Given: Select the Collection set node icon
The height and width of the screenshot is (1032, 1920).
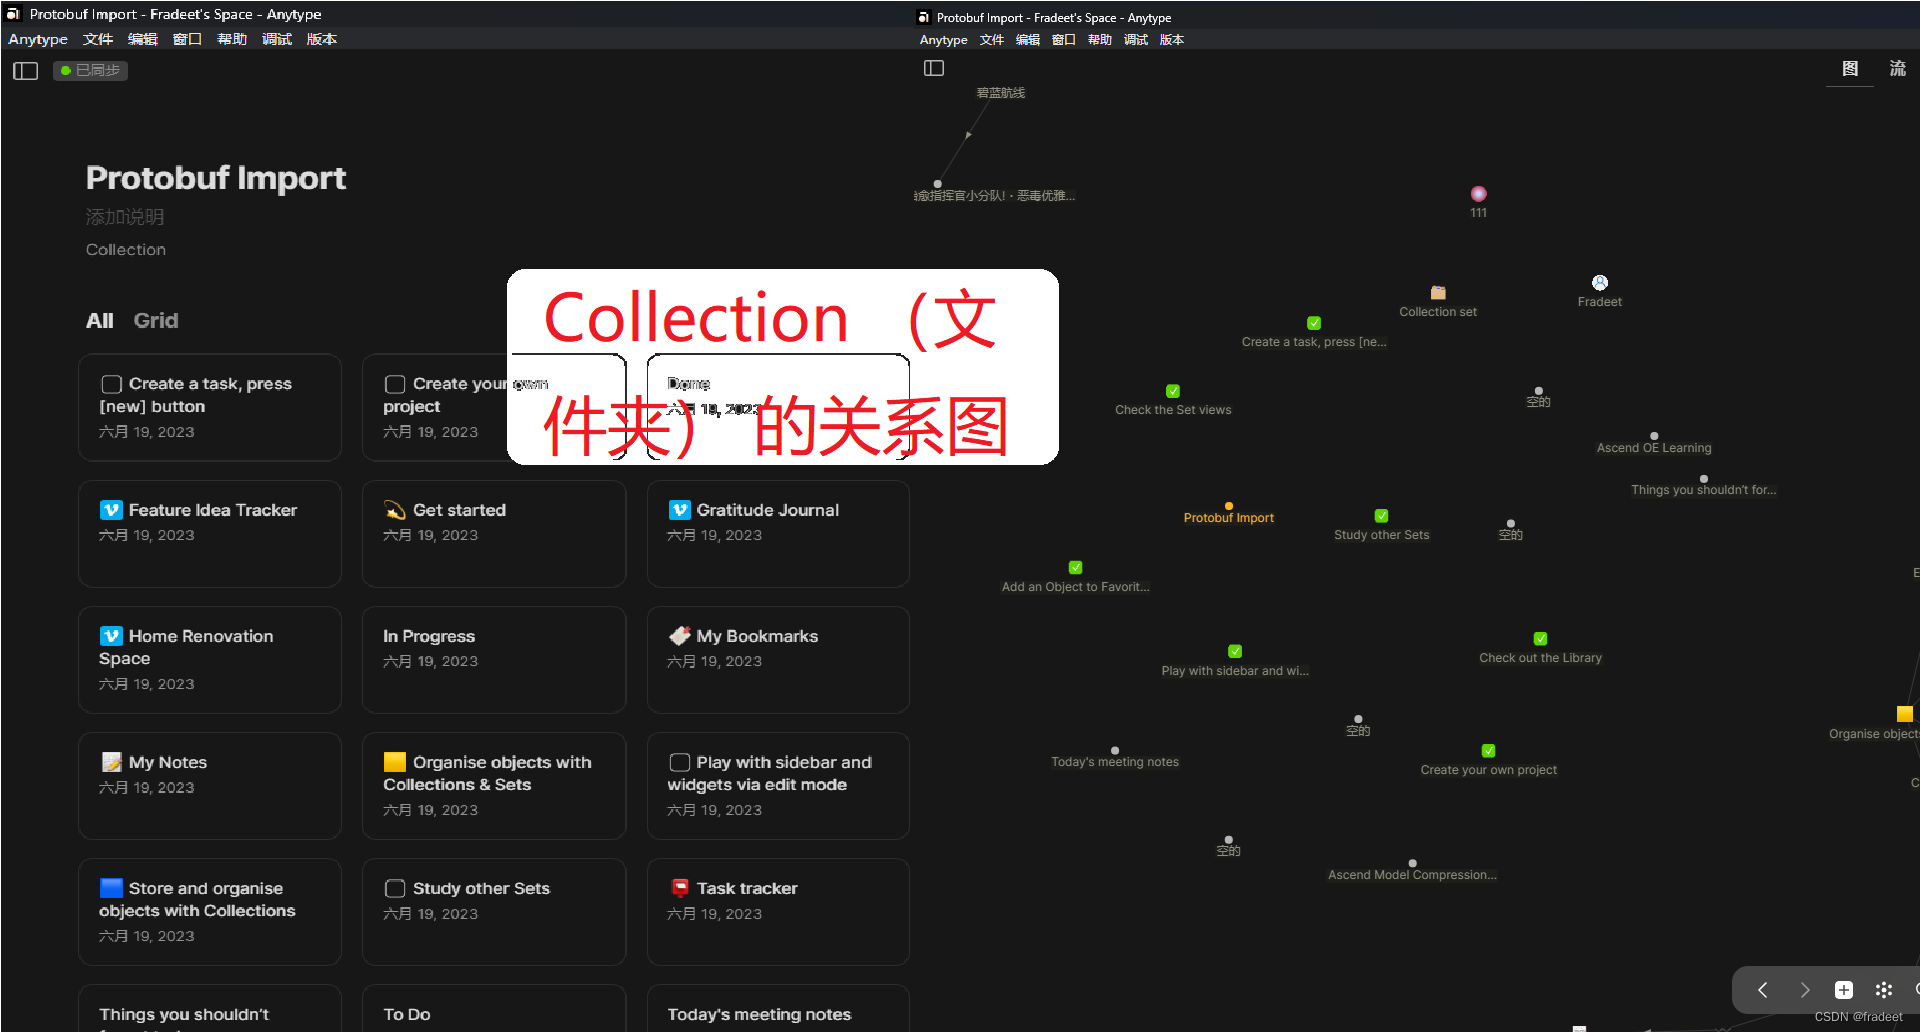Looking at the screenshot, I should [x=1438, y=293].
